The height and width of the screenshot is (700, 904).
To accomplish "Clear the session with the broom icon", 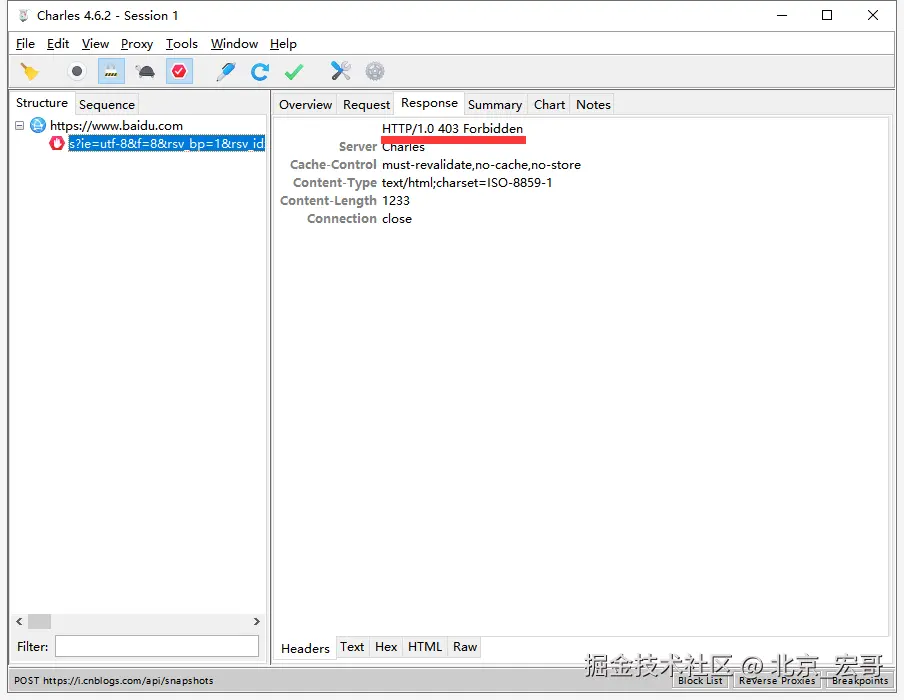I will 29,71.
